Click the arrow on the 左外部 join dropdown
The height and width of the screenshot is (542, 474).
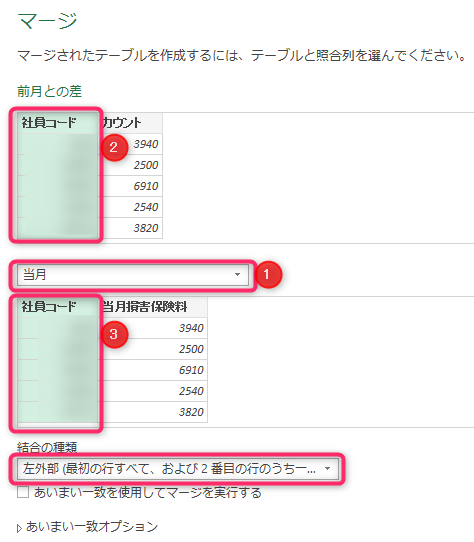point(327,469)
